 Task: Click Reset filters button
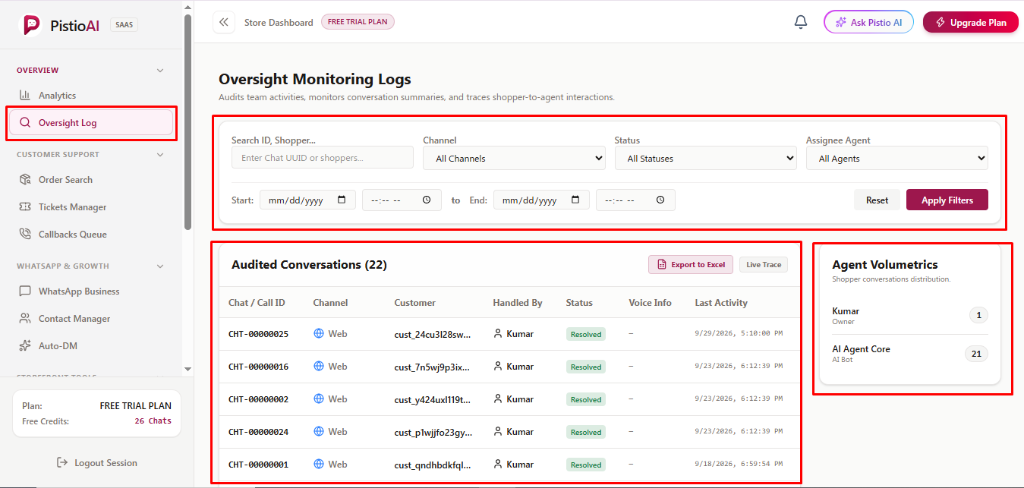(877, 200)
